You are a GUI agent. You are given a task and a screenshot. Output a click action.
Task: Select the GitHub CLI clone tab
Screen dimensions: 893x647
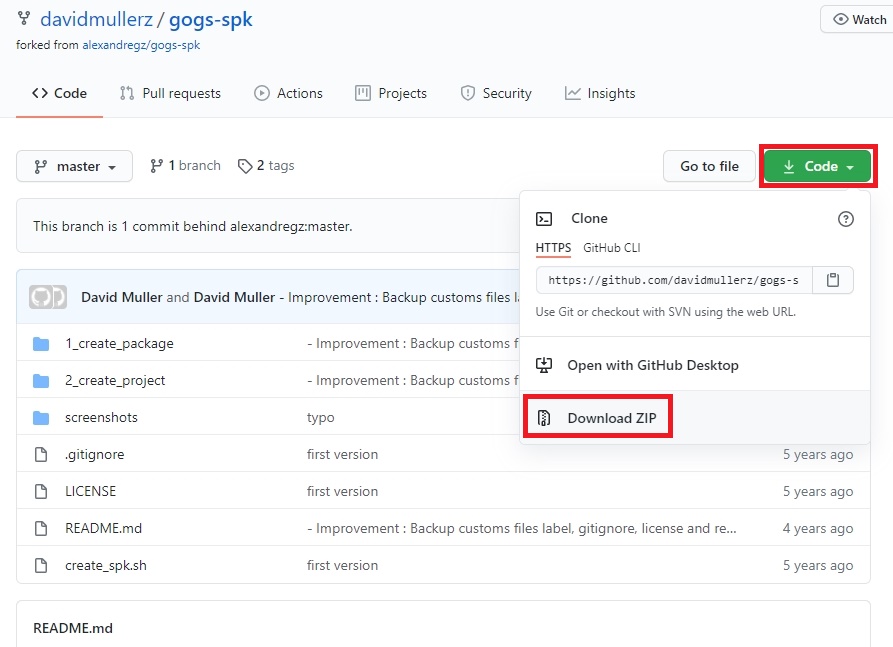pyautogui.click(x=612, y=248)
